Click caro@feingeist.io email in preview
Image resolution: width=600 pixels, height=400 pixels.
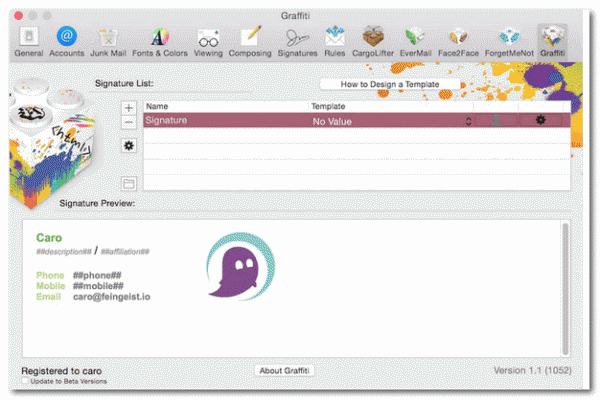[x=112, y=297]
